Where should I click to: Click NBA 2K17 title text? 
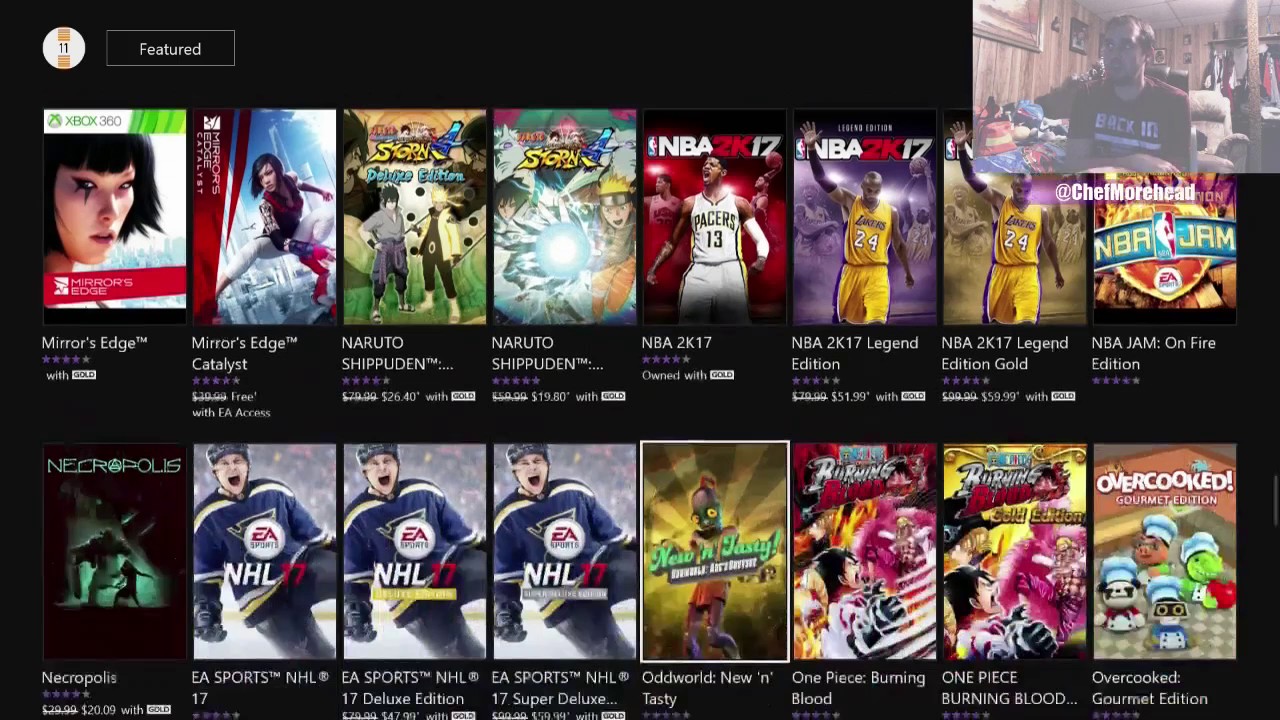click(677, 343)
